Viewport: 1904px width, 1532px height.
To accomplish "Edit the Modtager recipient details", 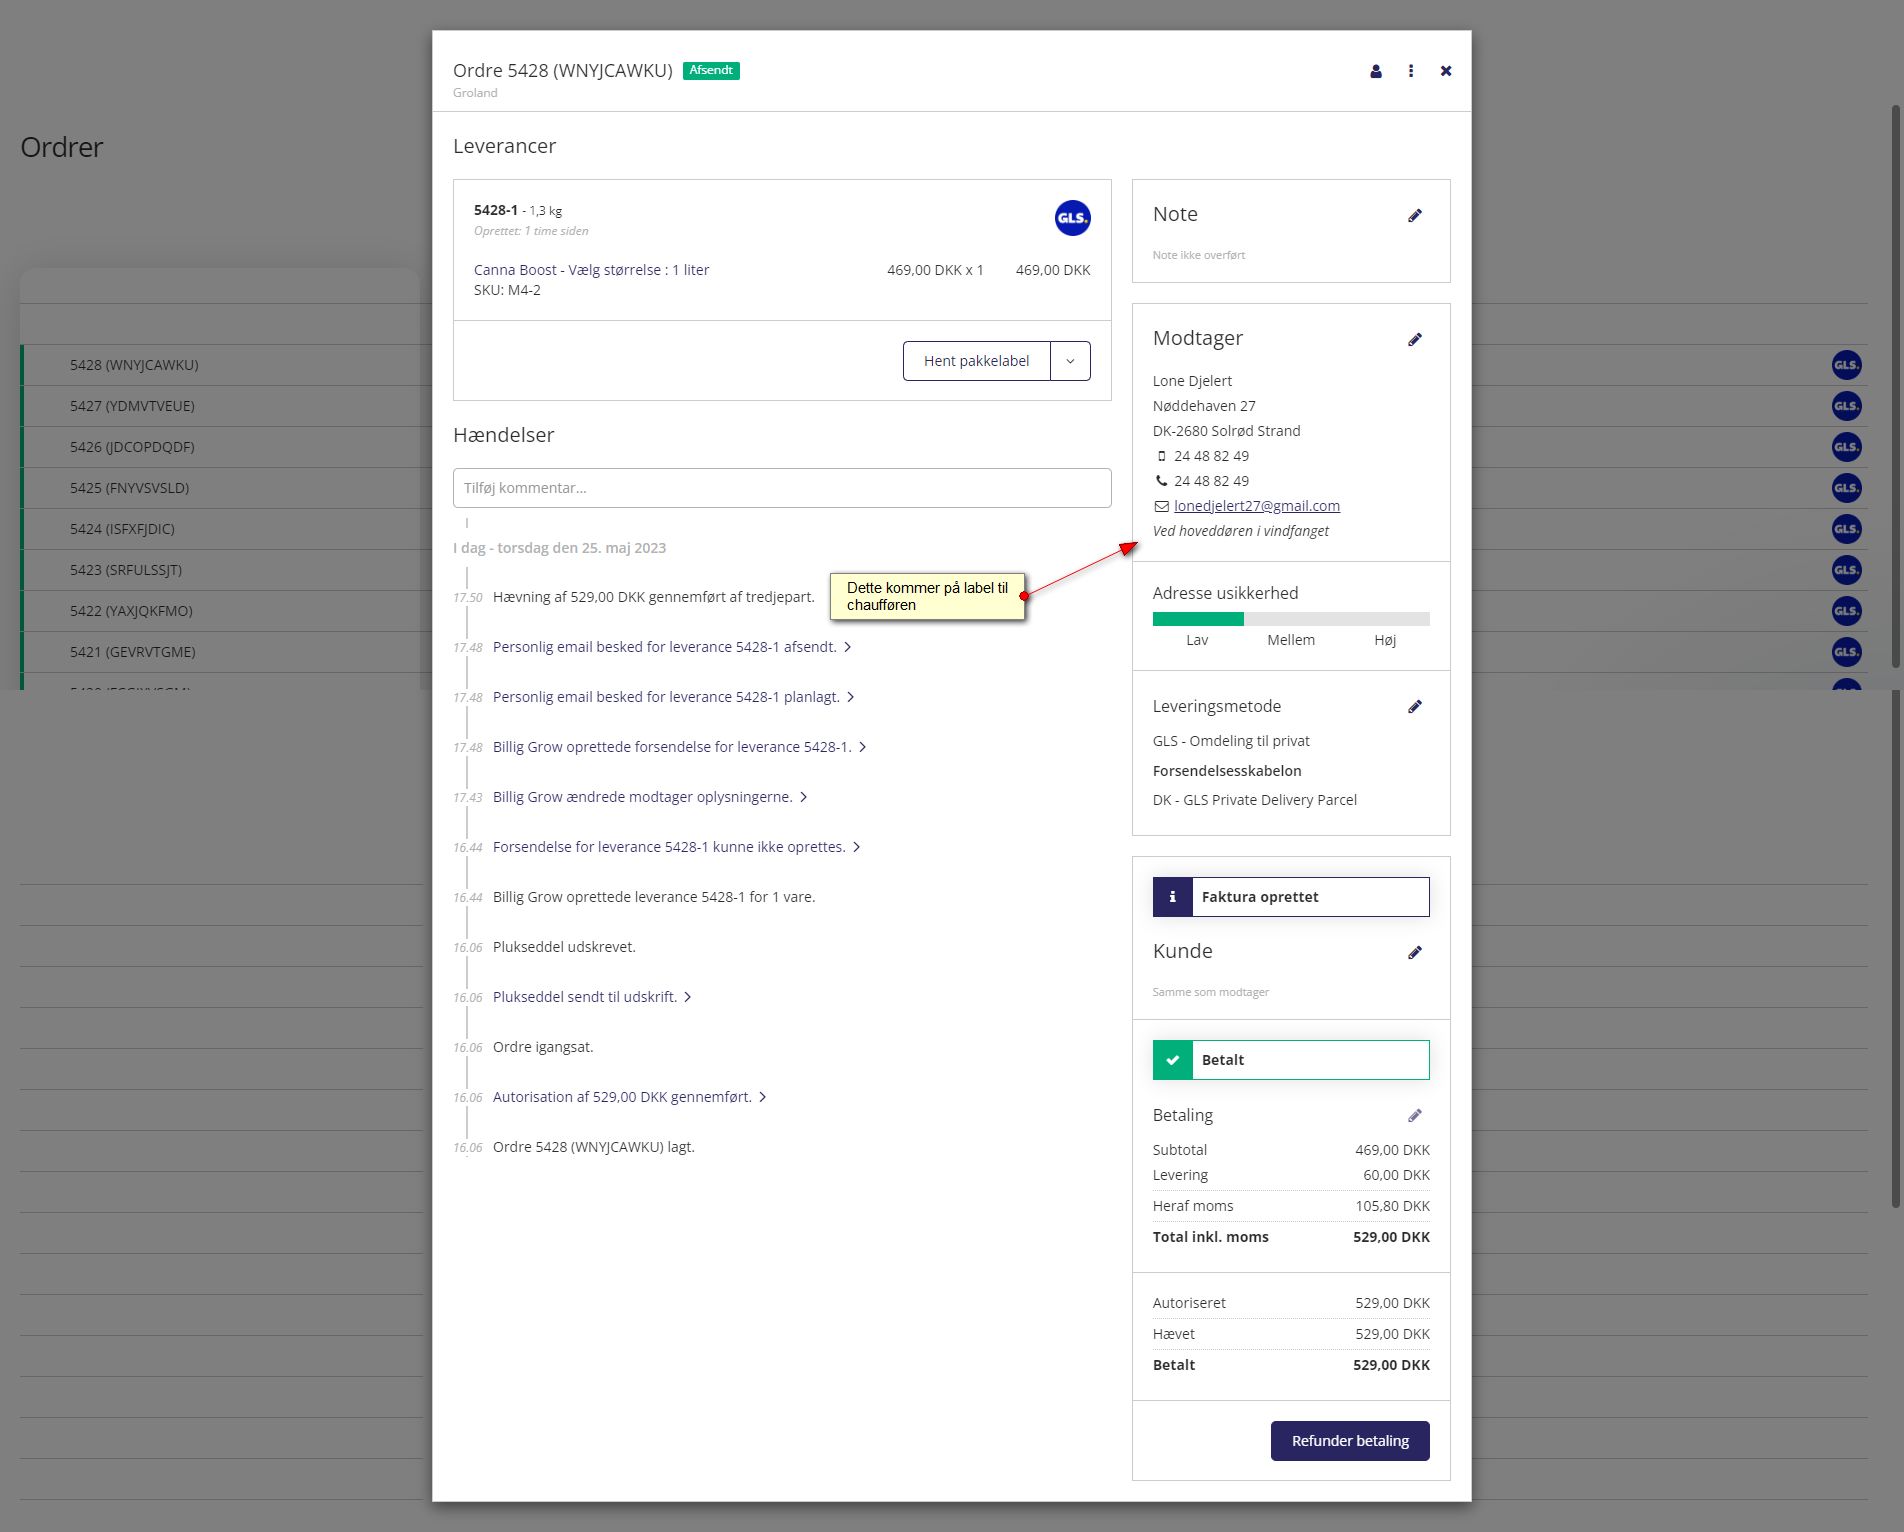I will pyautogui.click(x=1415, y=339).
